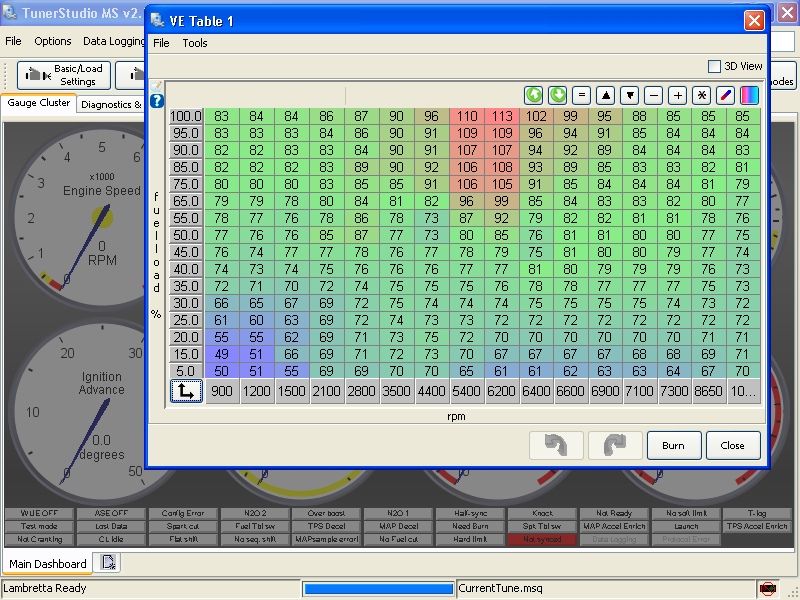
Task: Click the green down-arrow decrement icon
Action: click(x=557, y=95)
